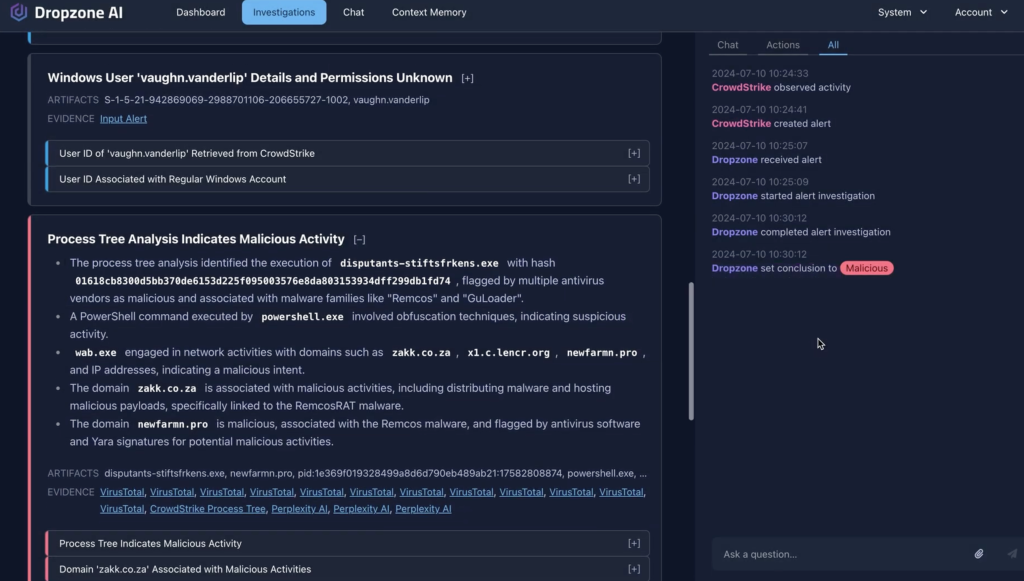Viewport: 1024px width, 581px height.
Task: Expand 'Process Tree Indicates Malicious Activity' row
Action: coord(633,543)
